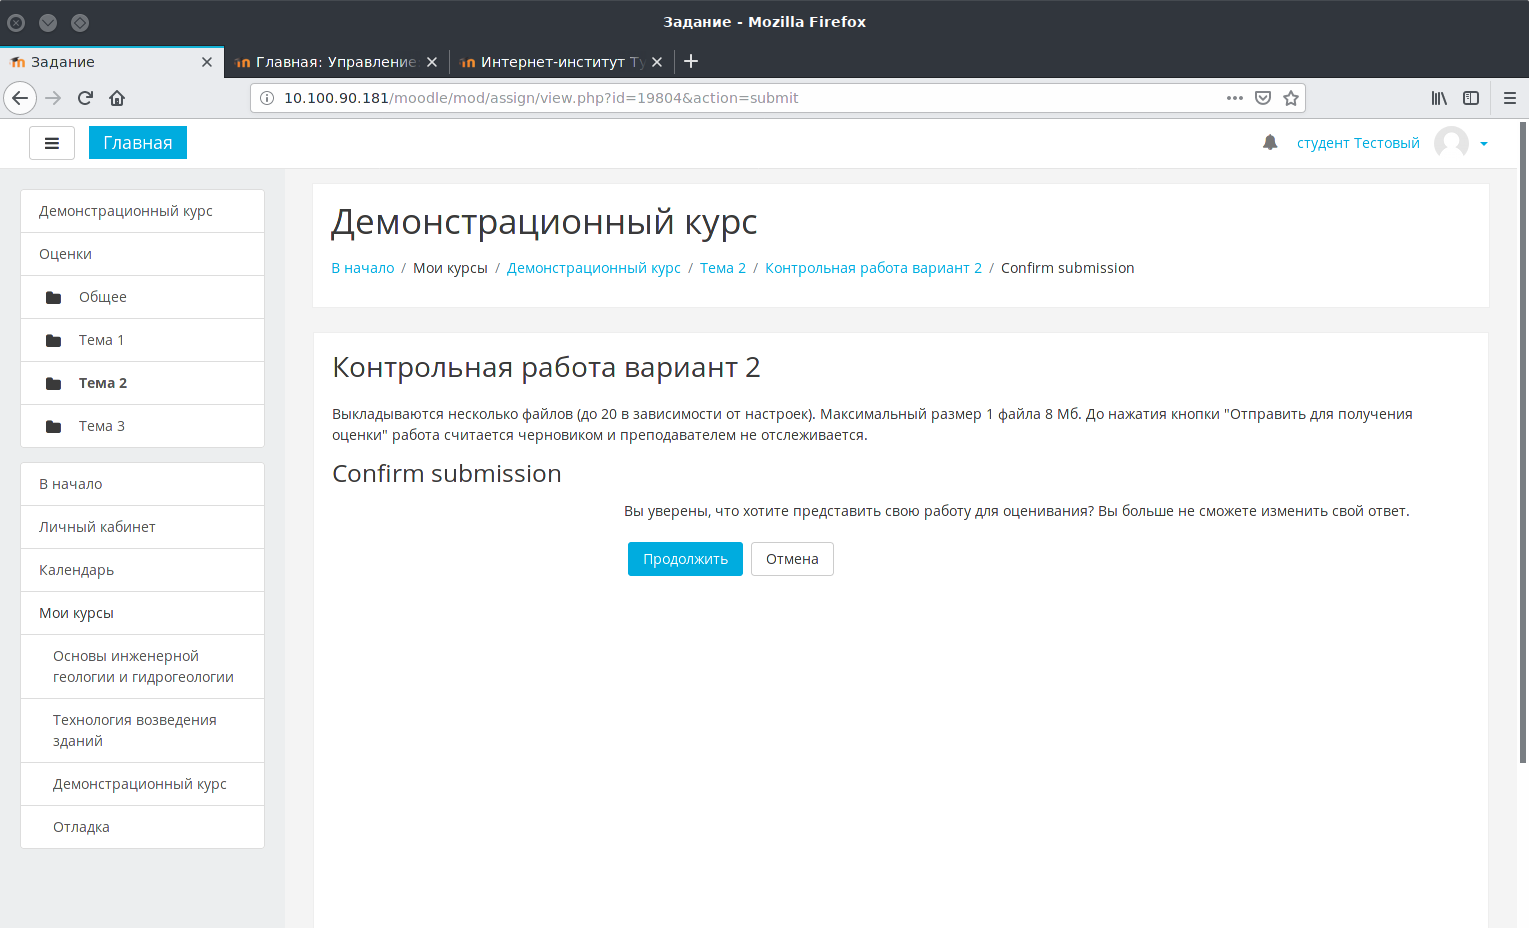Bookmark this page with star icon
Screen dimensions: 1529x928
click(x=1291, y=98)
